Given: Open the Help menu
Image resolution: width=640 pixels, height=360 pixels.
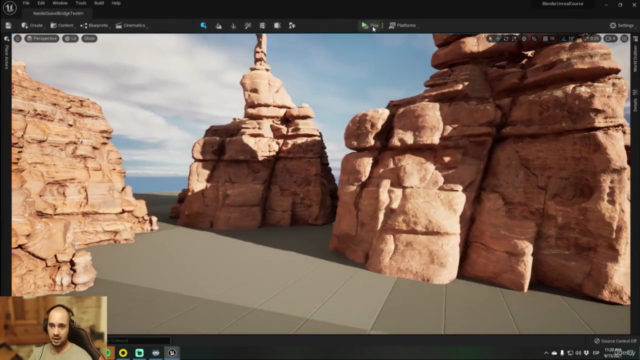Looking at the screenshot, I should point(116,3).
